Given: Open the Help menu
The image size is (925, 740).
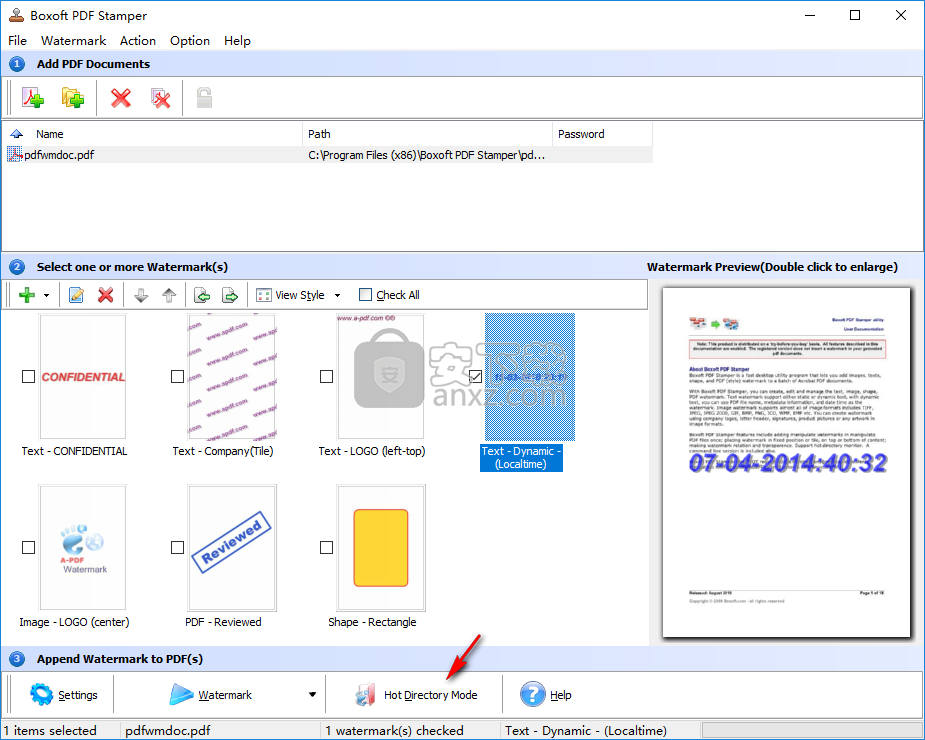Looking at the screenshot, I should pyautogui.click(x=237, y=41).
